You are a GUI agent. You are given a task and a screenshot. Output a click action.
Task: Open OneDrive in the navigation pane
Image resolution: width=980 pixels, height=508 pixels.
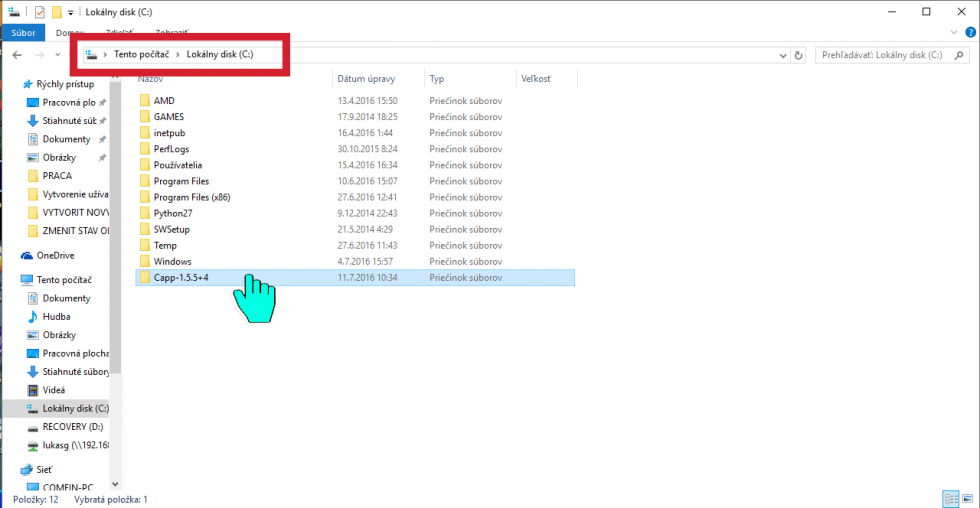(x=56, y=256)
